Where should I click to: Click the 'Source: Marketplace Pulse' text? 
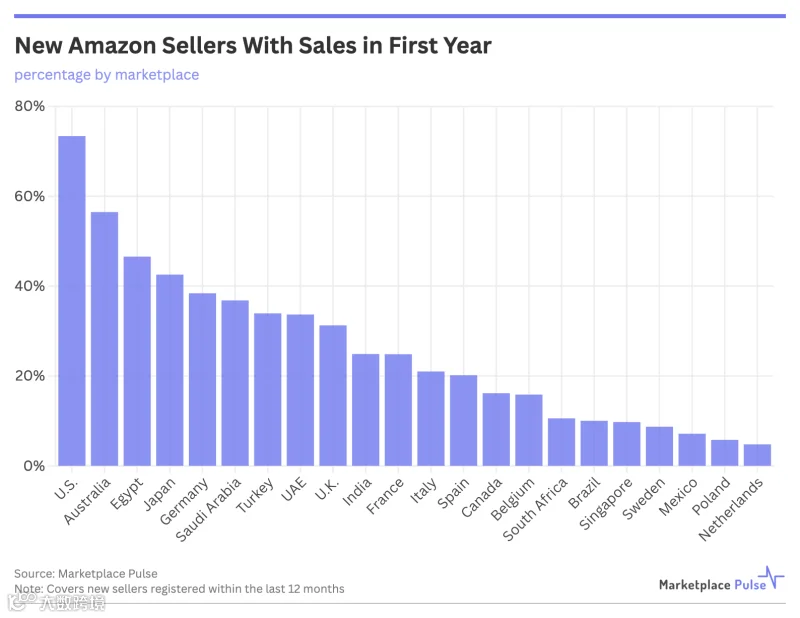tap(86, 574)
